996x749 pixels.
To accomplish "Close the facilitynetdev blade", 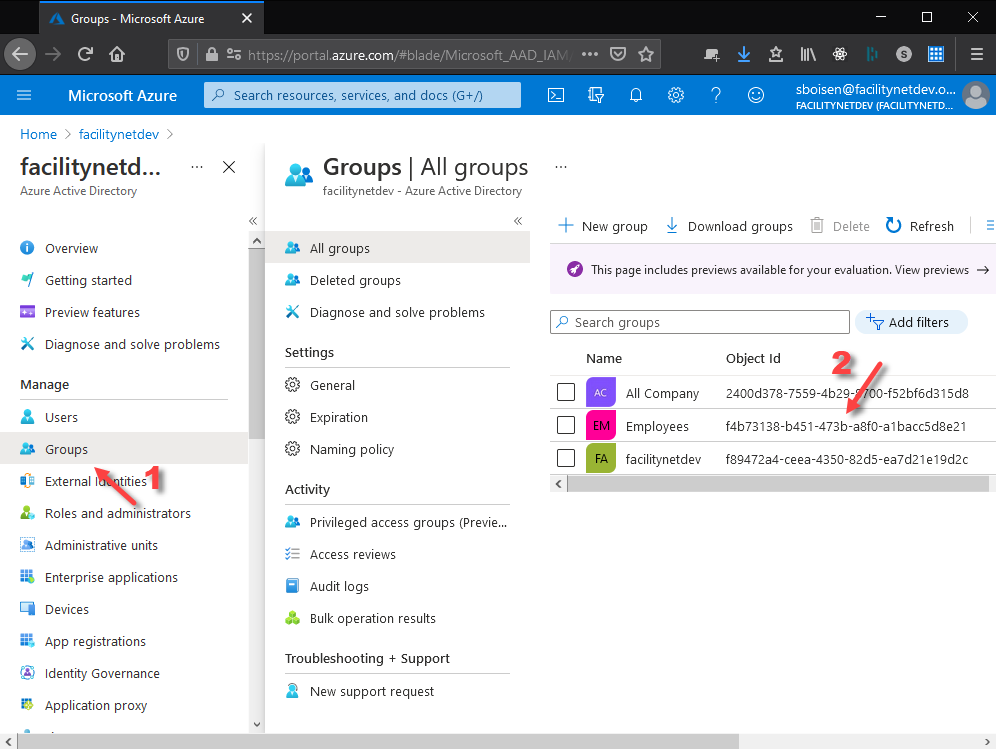I will 229,167.
